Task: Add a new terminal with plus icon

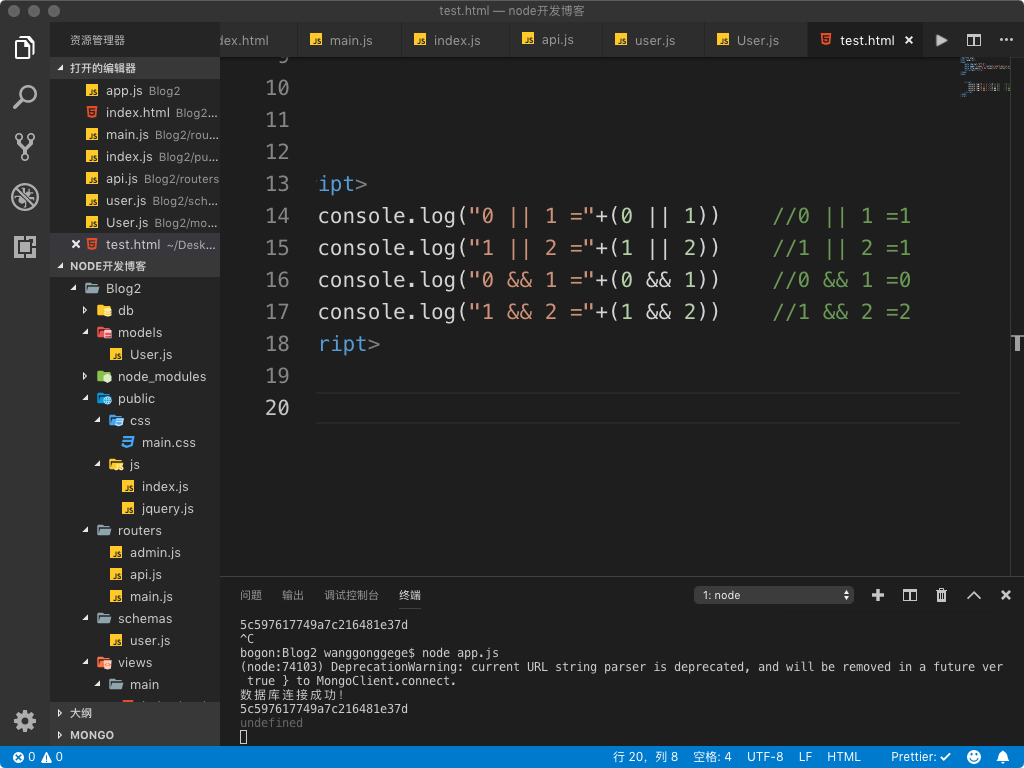Action: [x=878, y=595]
